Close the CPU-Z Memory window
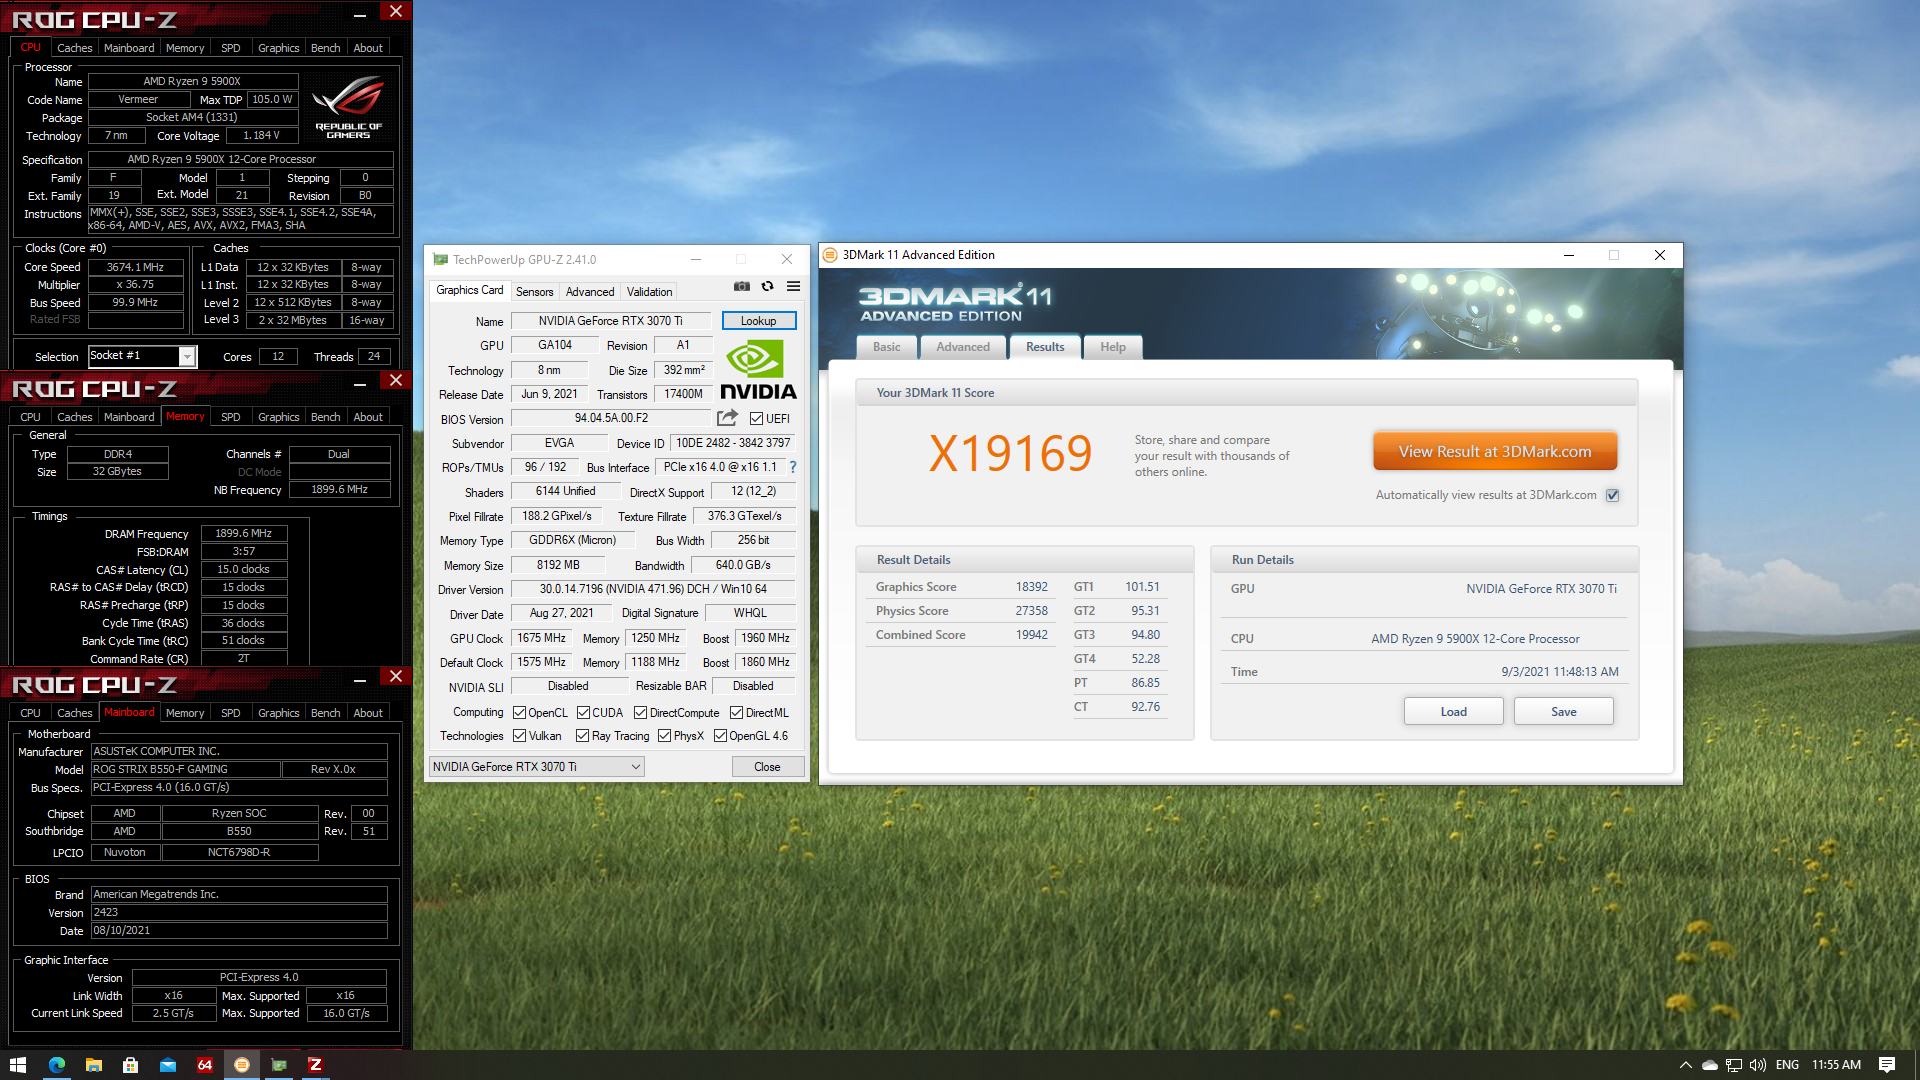Image resolution: width=1920 pixels, height=1080 pixels. point(396,381)
